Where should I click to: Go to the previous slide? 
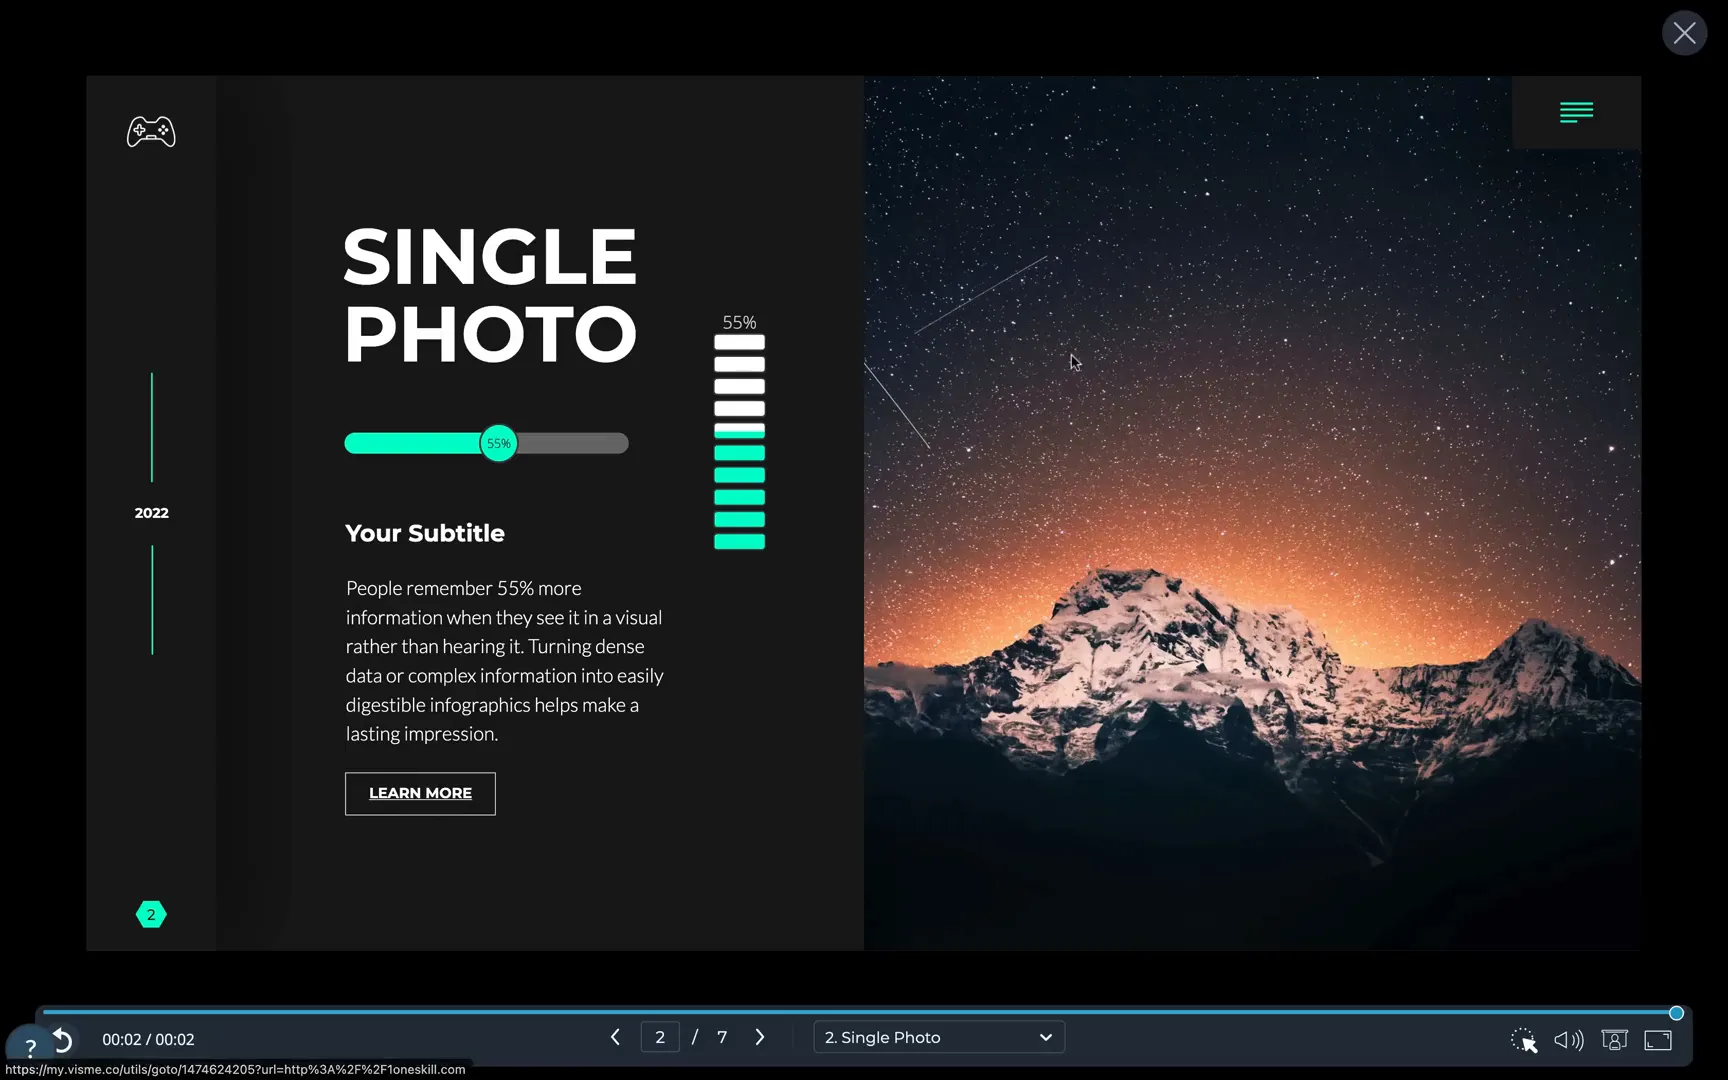615,1037
